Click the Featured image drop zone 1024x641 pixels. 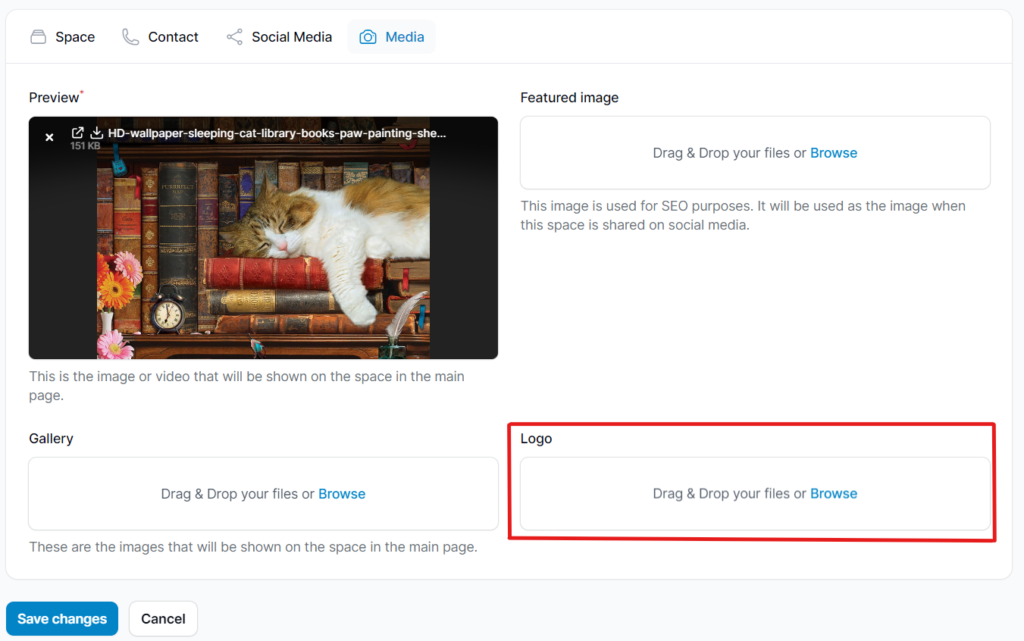(x=755, y=153)
